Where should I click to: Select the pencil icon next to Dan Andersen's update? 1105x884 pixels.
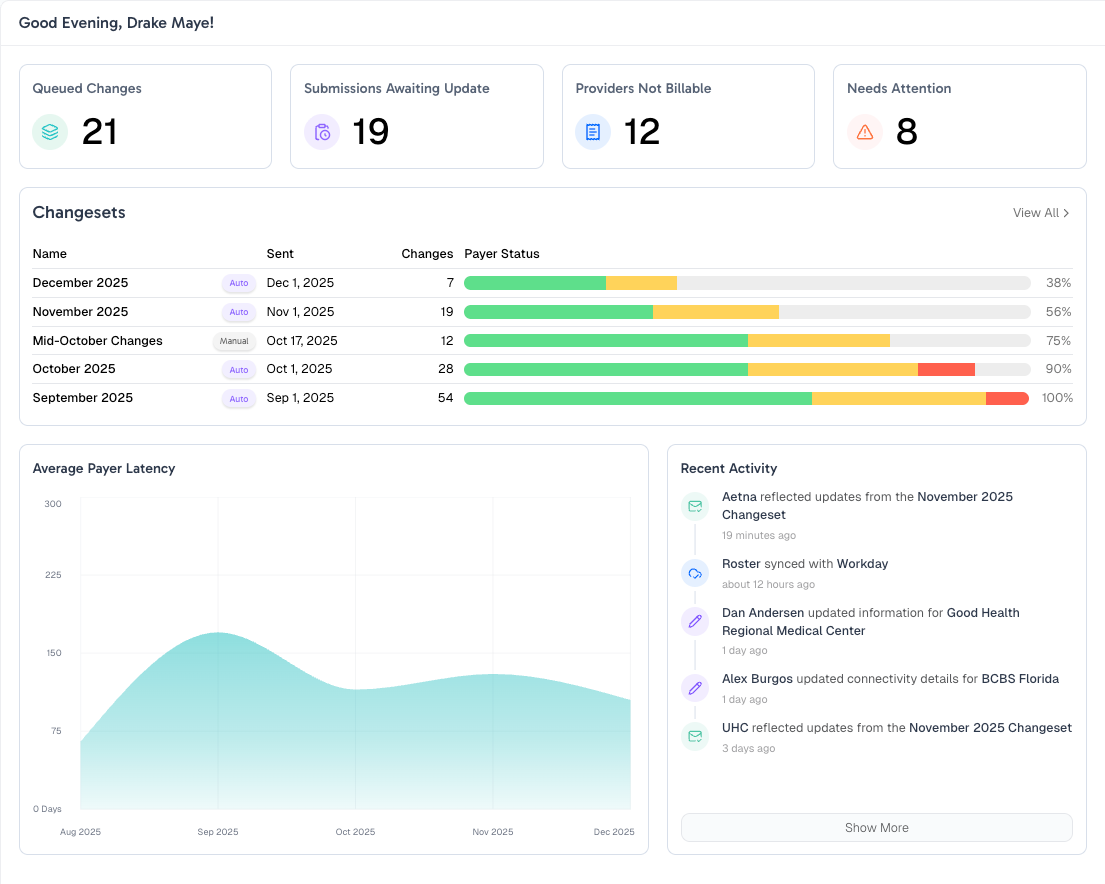tap(695, 621)
